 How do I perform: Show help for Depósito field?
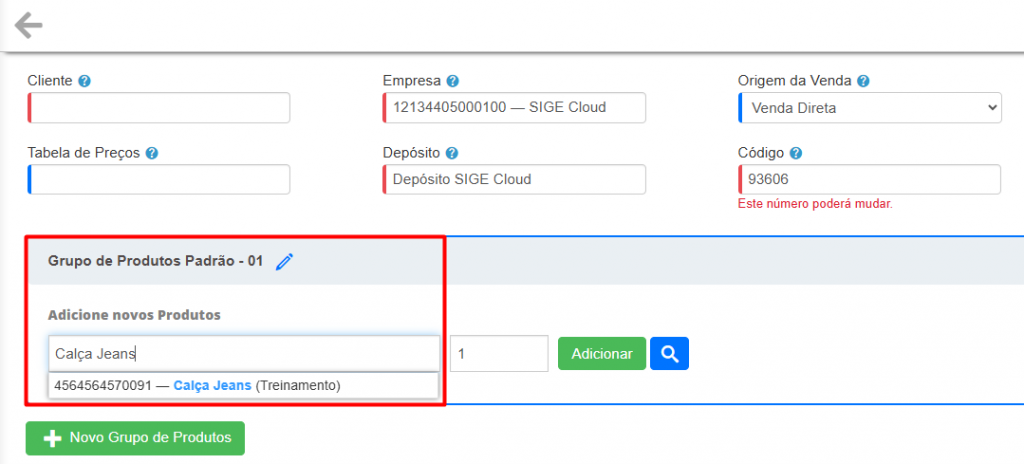click(x=452, y=153)
